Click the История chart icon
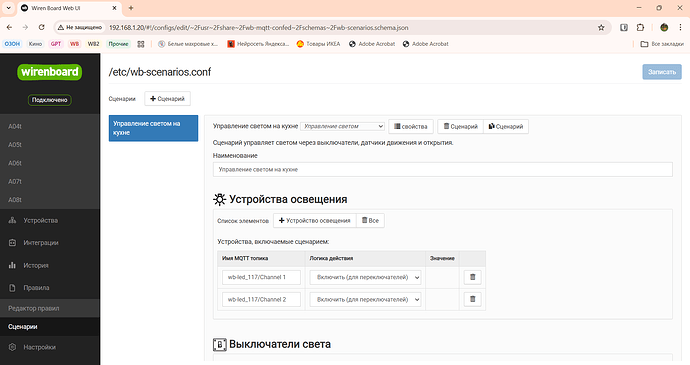Screen dimensions: 690x365 pyautogui.click(x=12, y=265)
